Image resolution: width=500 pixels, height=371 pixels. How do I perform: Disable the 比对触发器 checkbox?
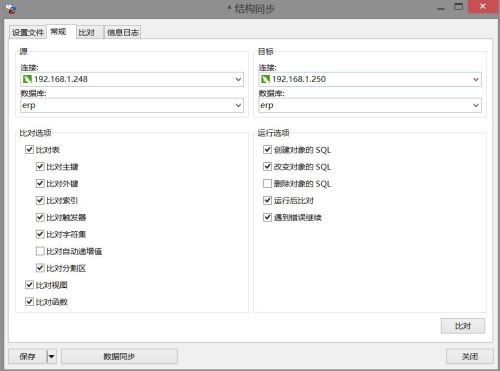pyautogui.click(x=40, y=217)
